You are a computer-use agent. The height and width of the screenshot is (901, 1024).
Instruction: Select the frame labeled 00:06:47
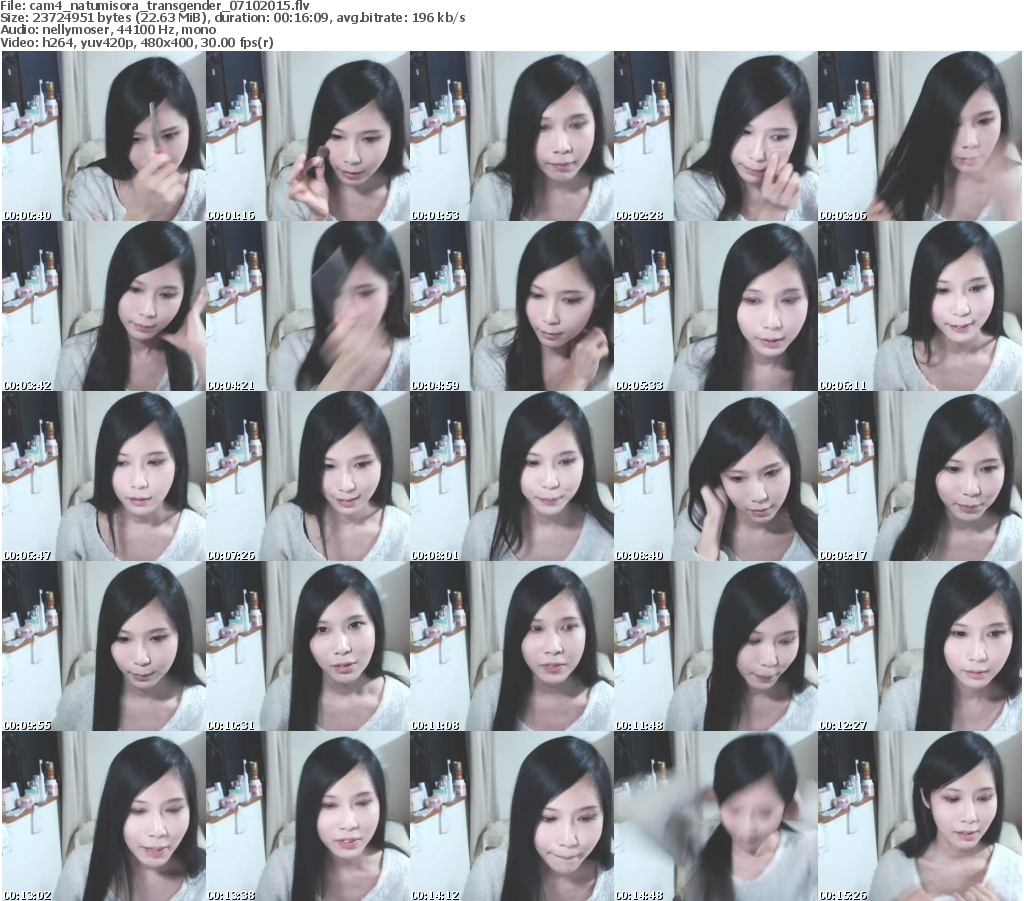pos(104,476)
